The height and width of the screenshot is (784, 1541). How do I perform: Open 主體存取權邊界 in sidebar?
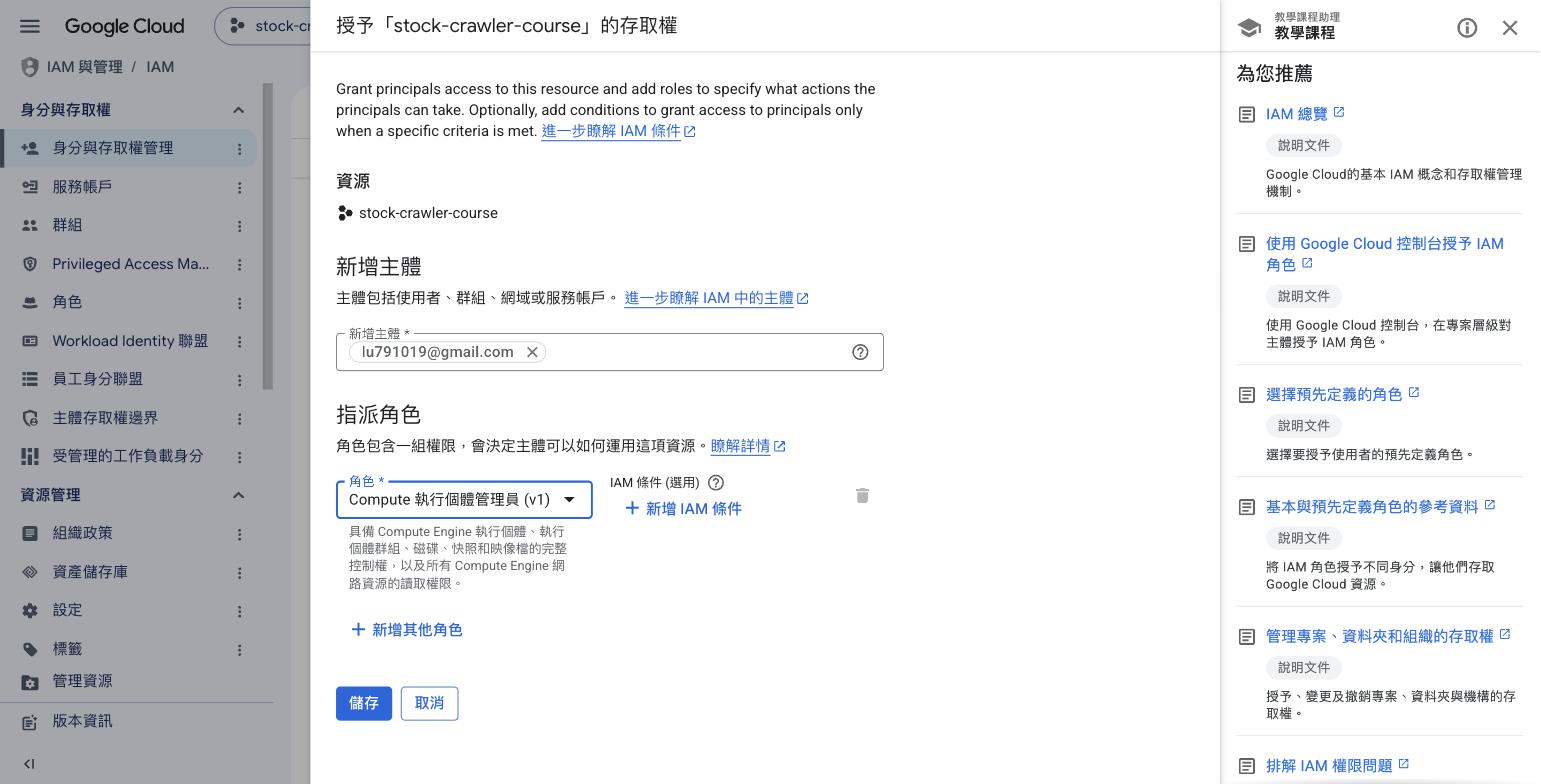click(105, 418)
